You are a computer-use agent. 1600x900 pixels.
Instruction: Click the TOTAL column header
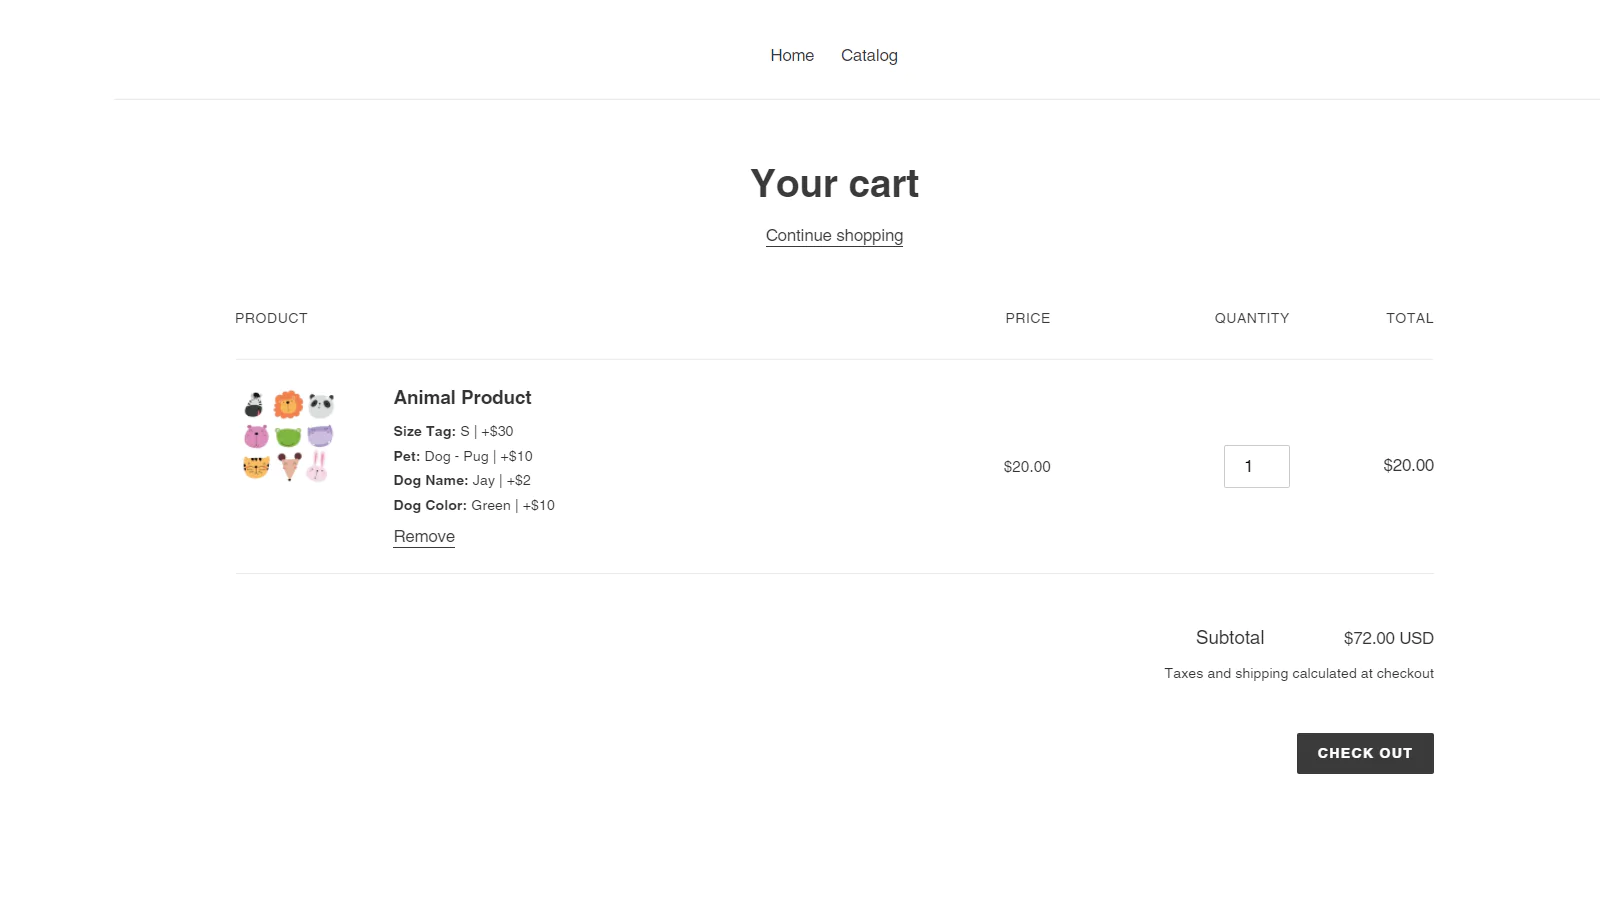pos(1410,318)
